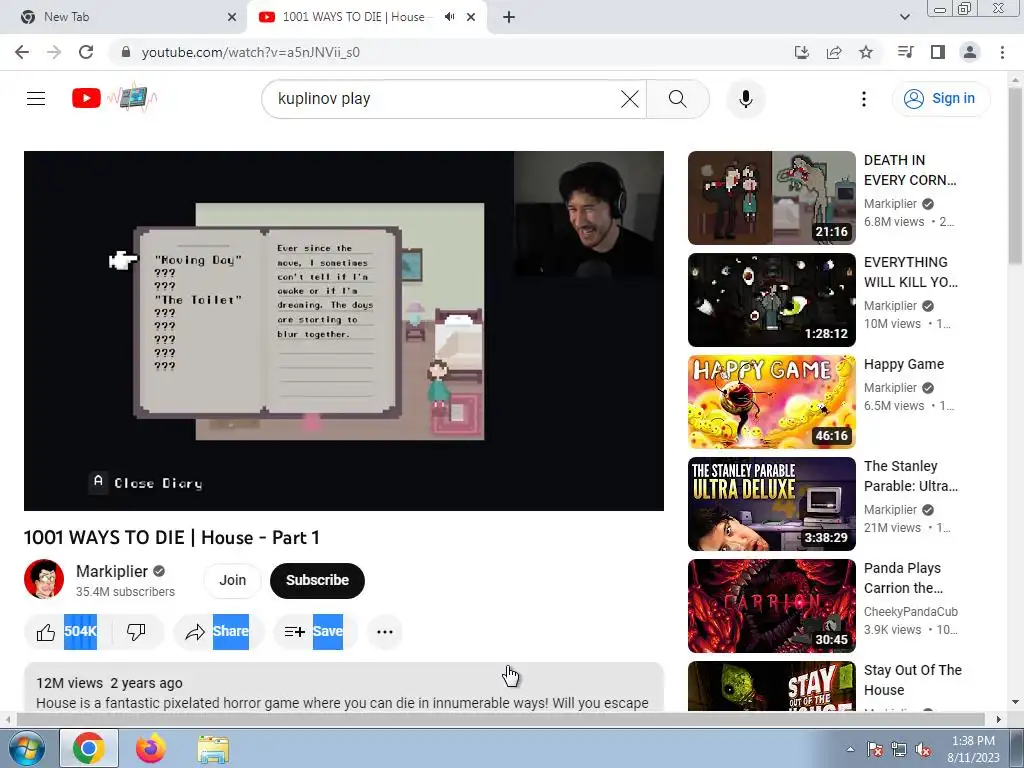The width and height of the screenshot is (1024, 768).
Task: Subscribe to Markiplier
Action: (x=317, y=581)
